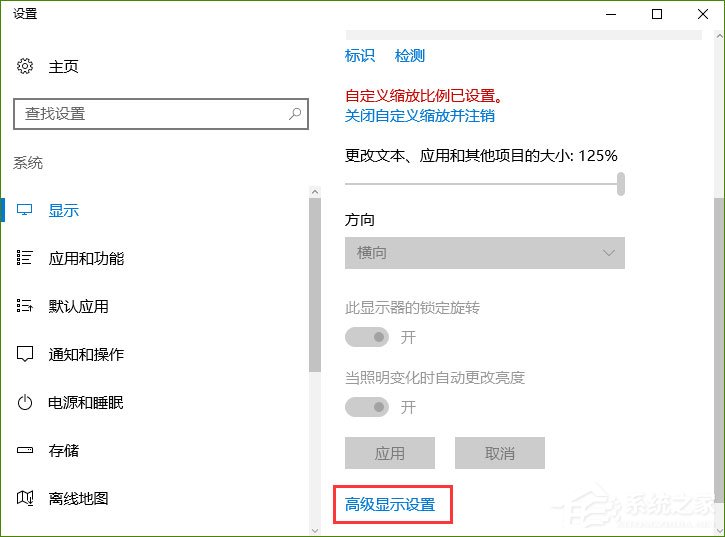Toggle the rotation lock switch

366,337
